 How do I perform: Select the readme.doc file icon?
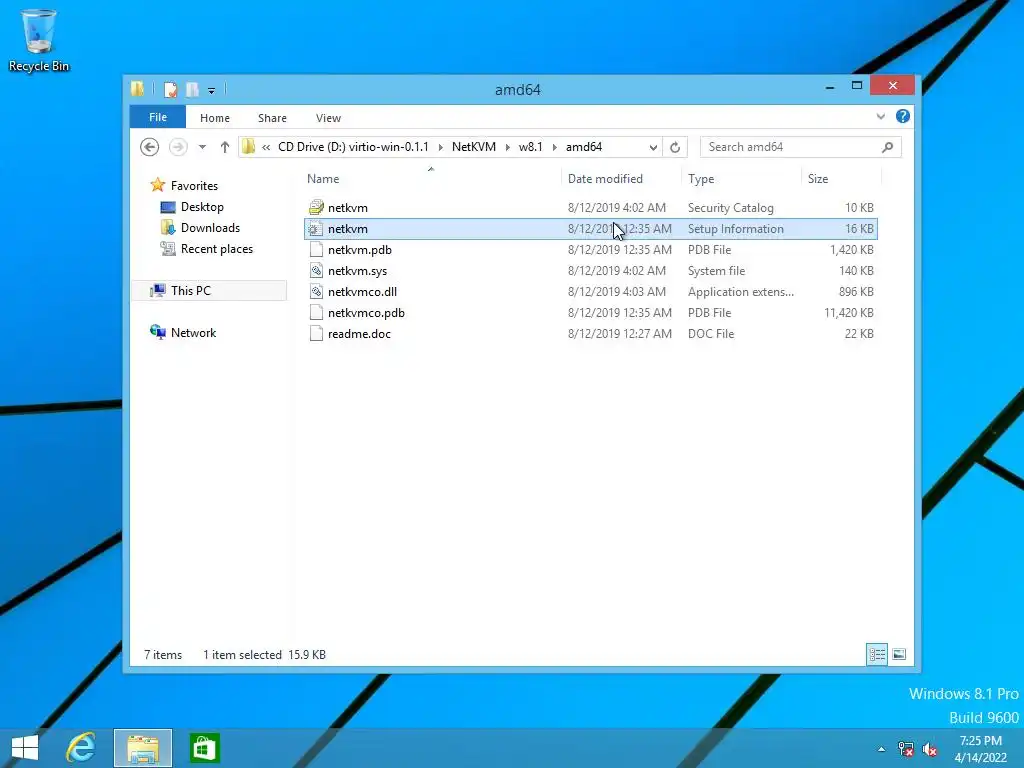pyautogui.click(x=316, y=333)
